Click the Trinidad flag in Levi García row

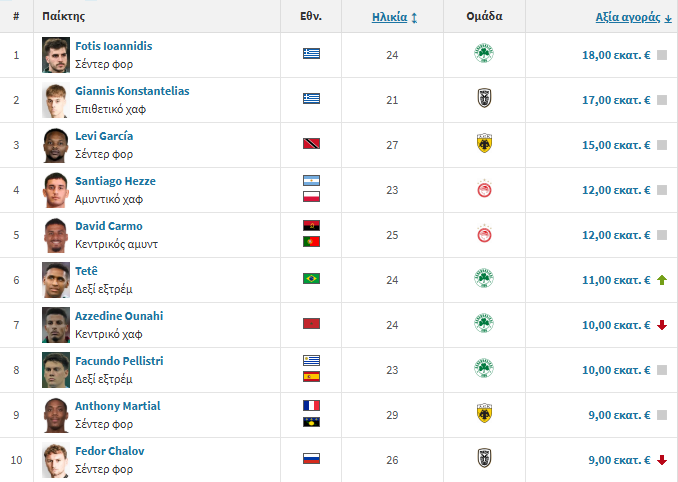[311, 144]
